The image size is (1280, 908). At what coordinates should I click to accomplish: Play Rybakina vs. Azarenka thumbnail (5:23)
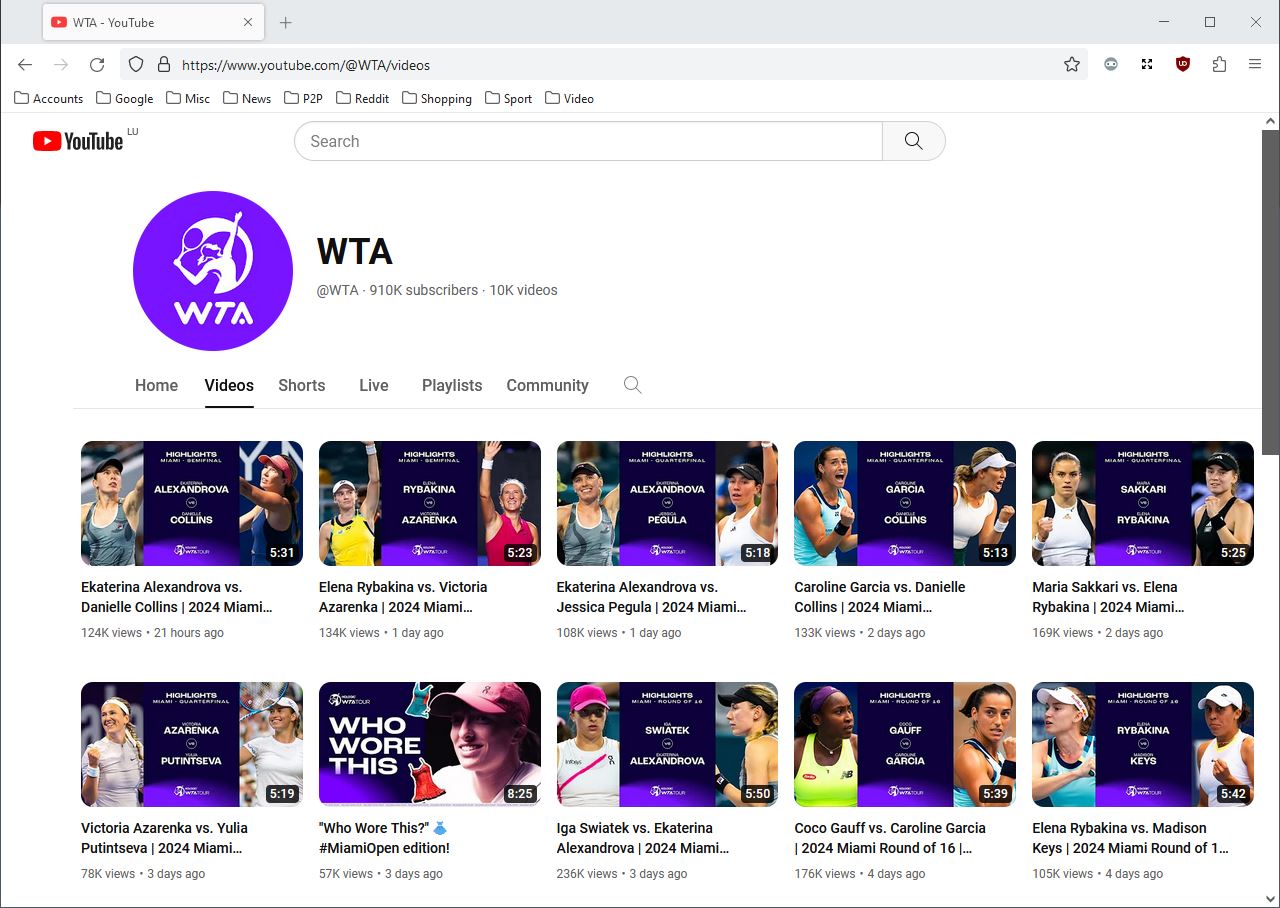point(430,503)
